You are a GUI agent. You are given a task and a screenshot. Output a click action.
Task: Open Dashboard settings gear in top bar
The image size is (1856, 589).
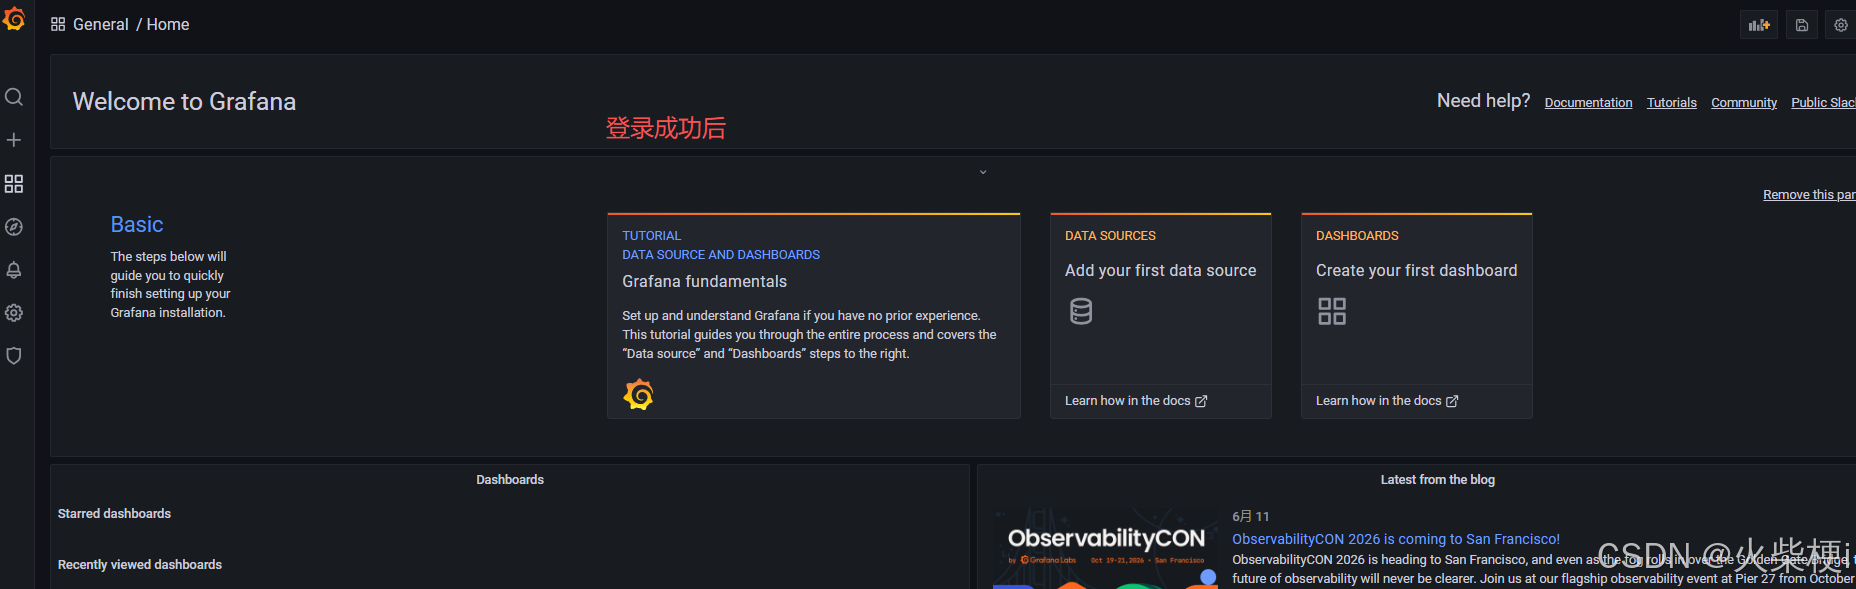click(1841, 25)
